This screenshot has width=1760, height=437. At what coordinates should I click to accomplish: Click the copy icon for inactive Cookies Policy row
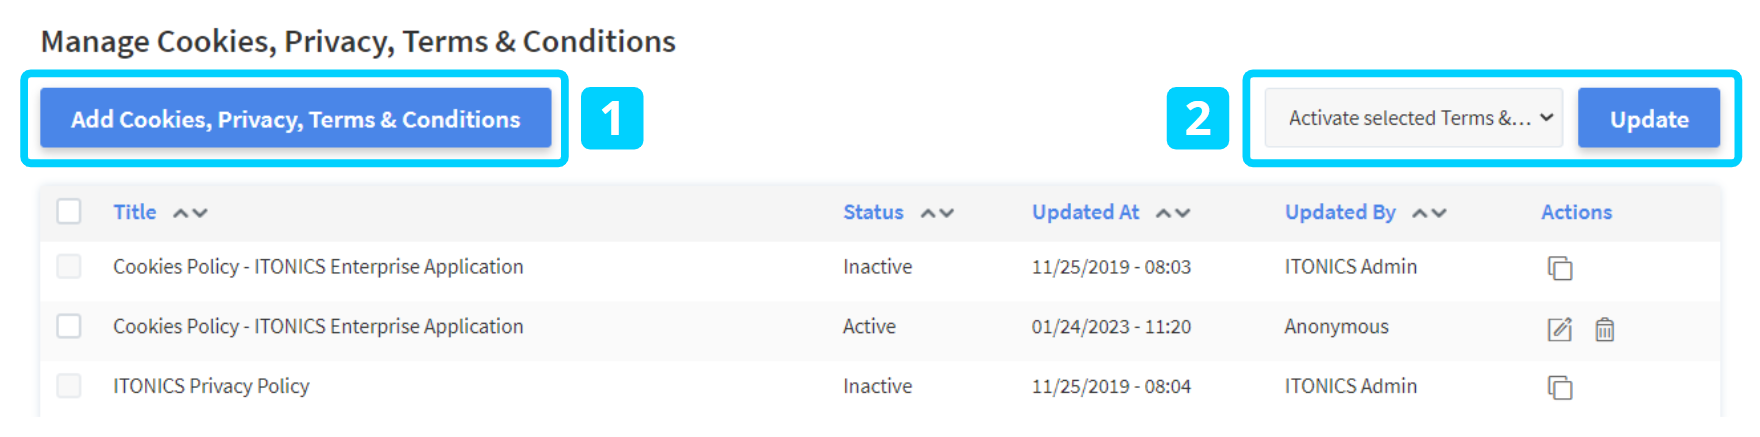tap(1559, 268)
